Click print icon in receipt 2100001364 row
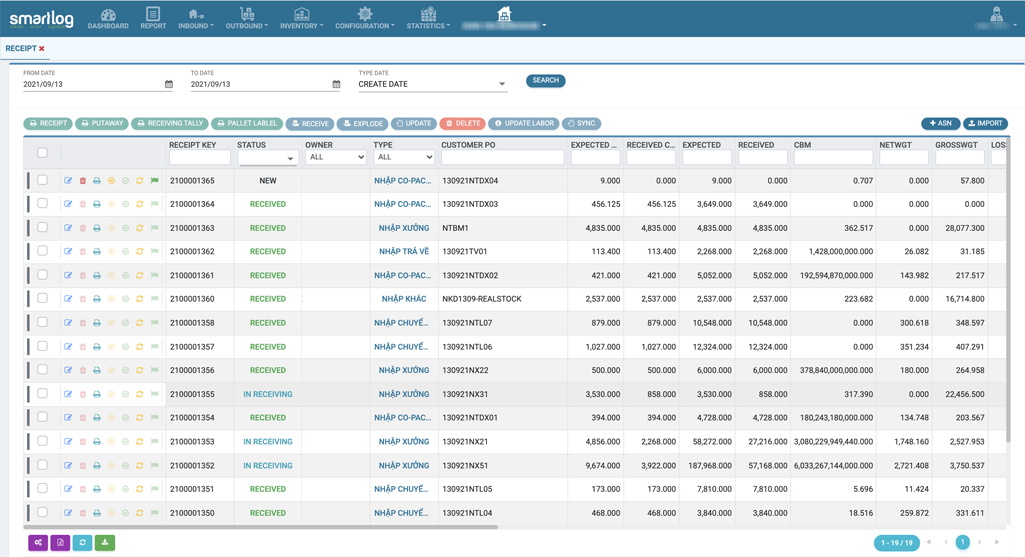 pyautogui.click(x=97, y=204)
